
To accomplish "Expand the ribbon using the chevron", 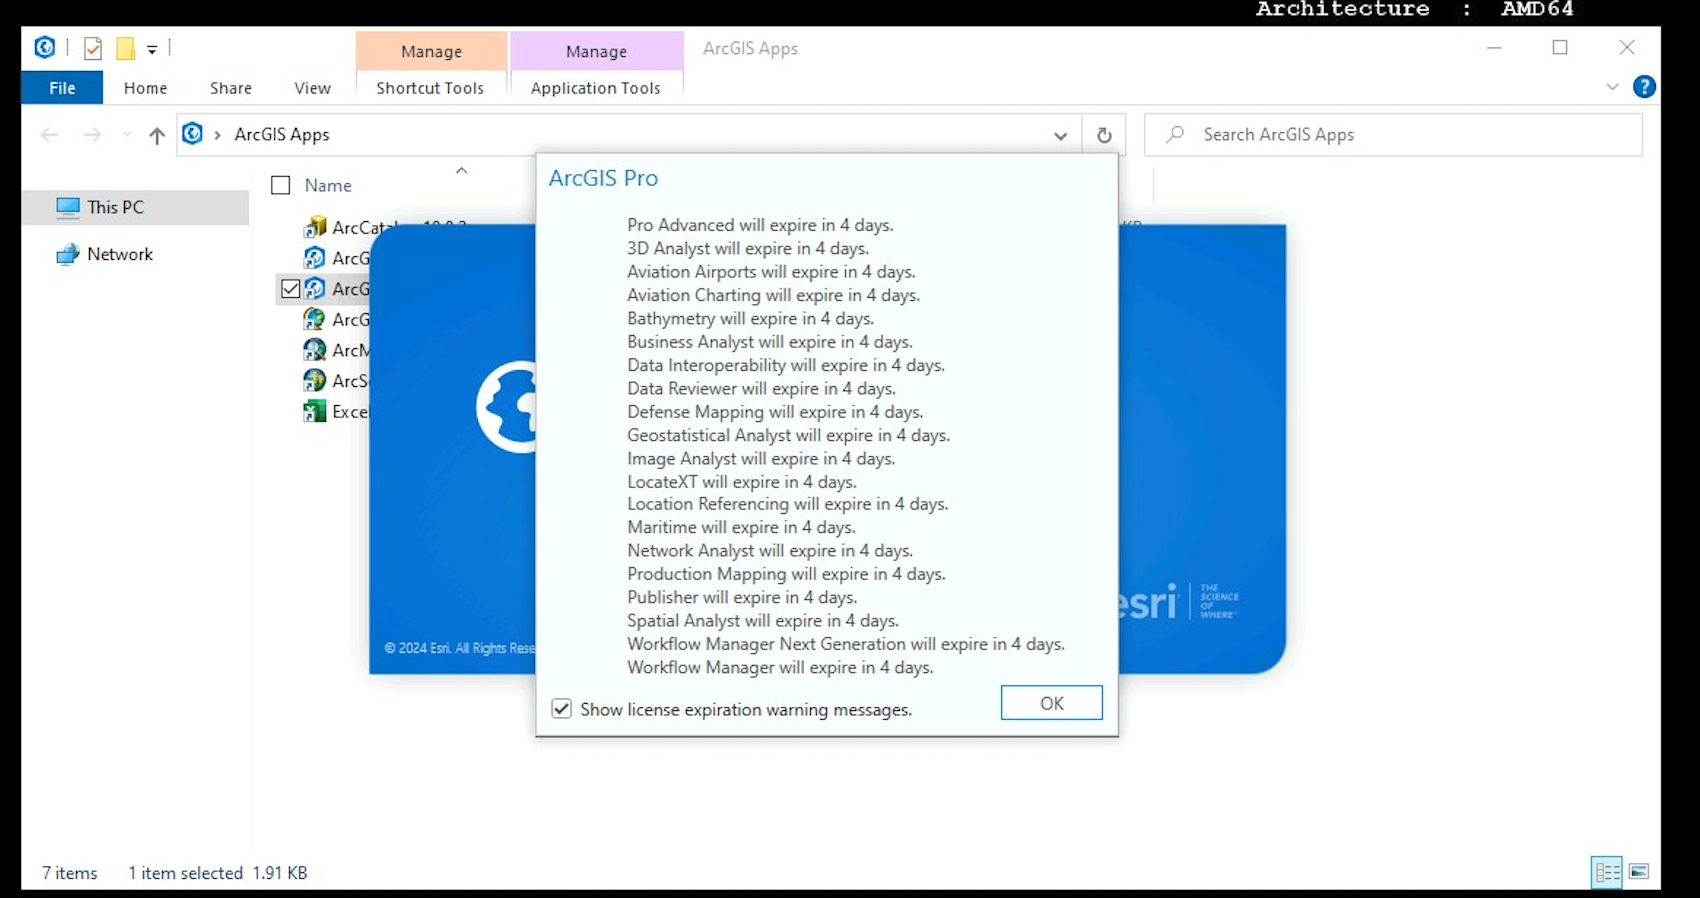I will (1612, 87).
